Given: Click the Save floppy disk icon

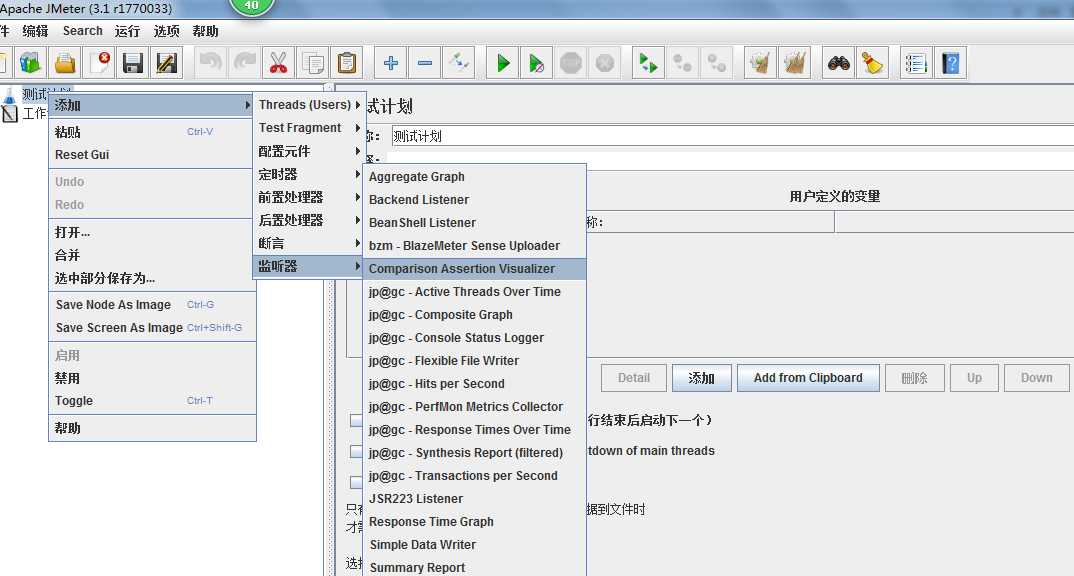Looking at the screenshot, I should (132, 63).
